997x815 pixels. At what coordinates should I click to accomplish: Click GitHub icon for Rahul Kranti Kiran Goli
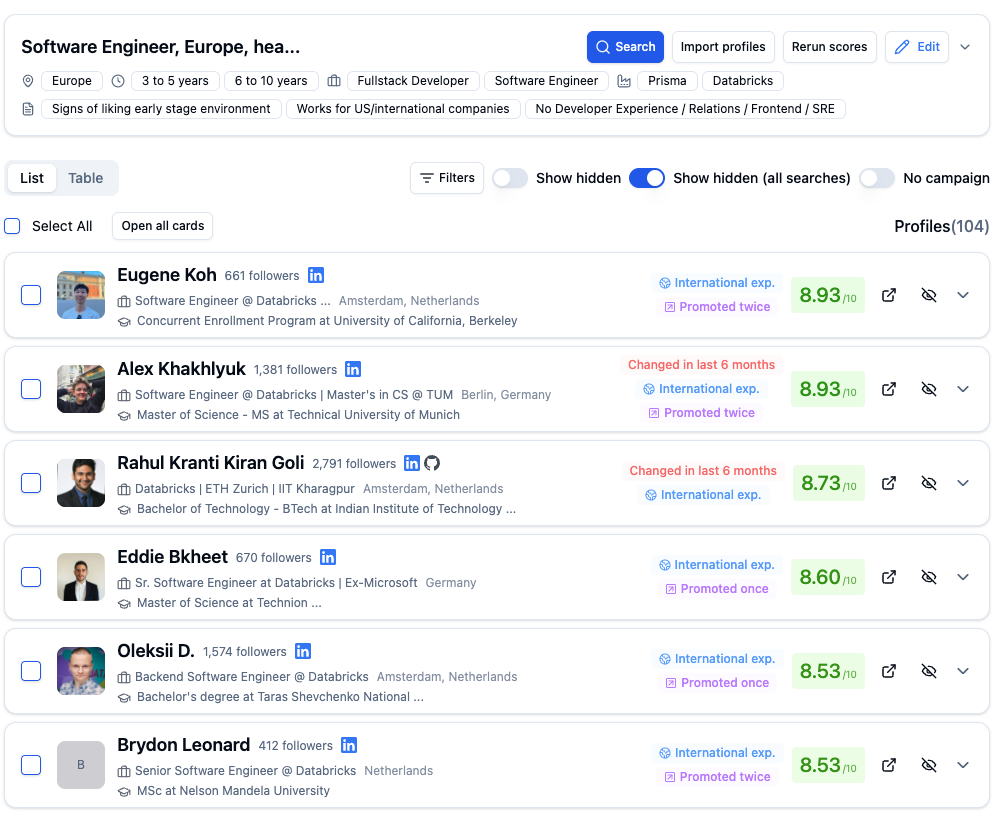point(432,463)
